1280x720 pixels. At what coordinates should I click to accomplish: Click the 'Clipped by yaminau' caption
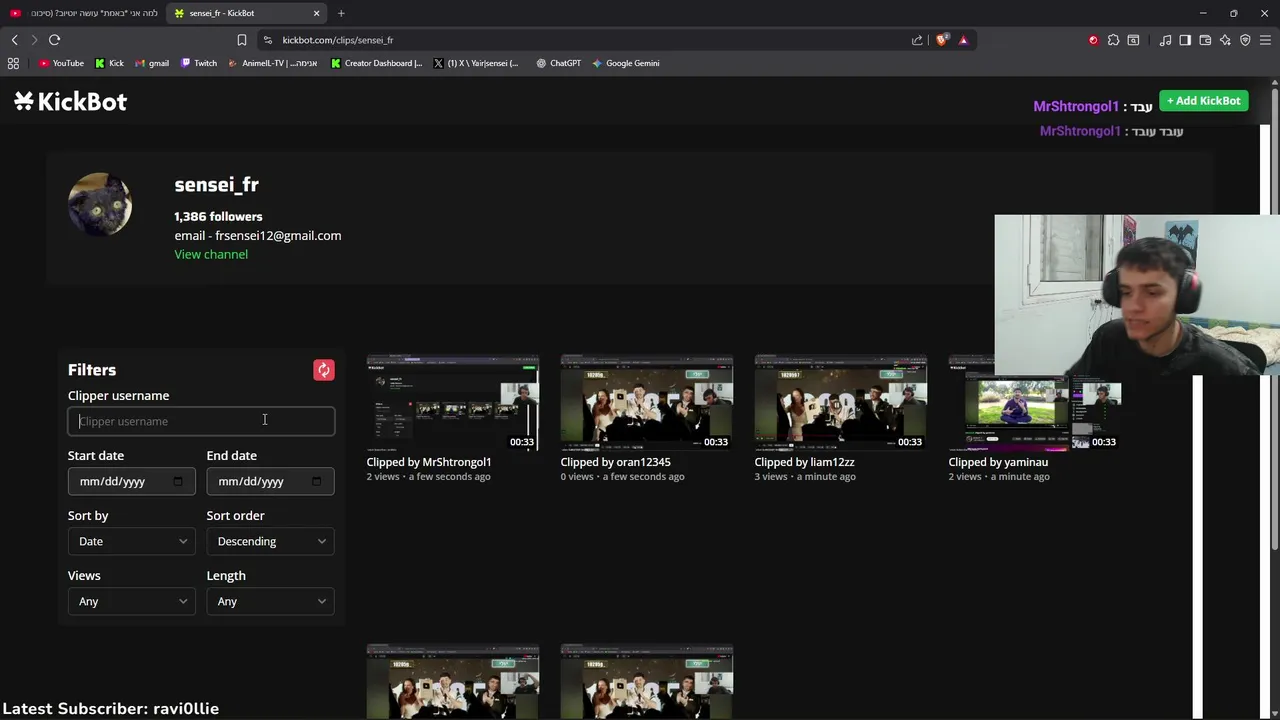click(998, 462)
